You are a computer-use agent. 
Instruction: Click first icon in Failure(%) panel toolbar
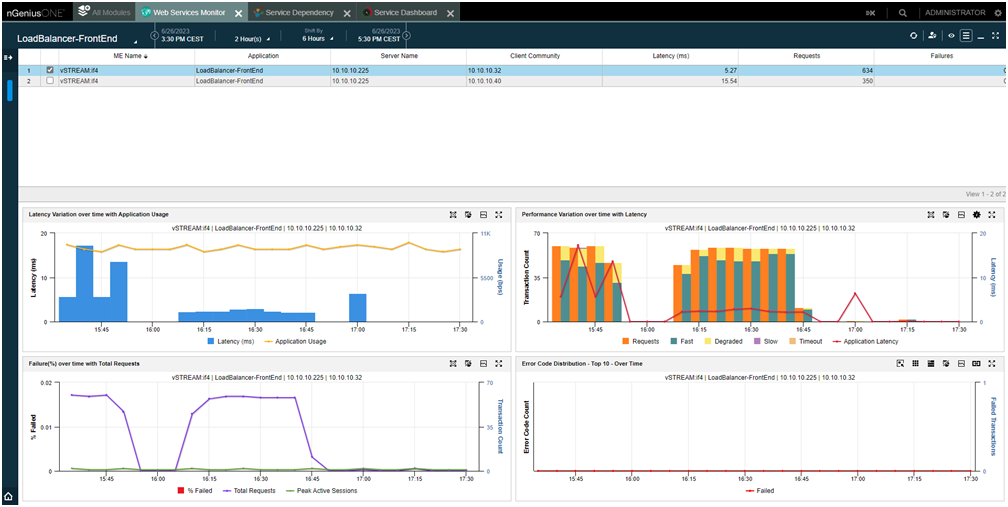click(x=453, y=364)
